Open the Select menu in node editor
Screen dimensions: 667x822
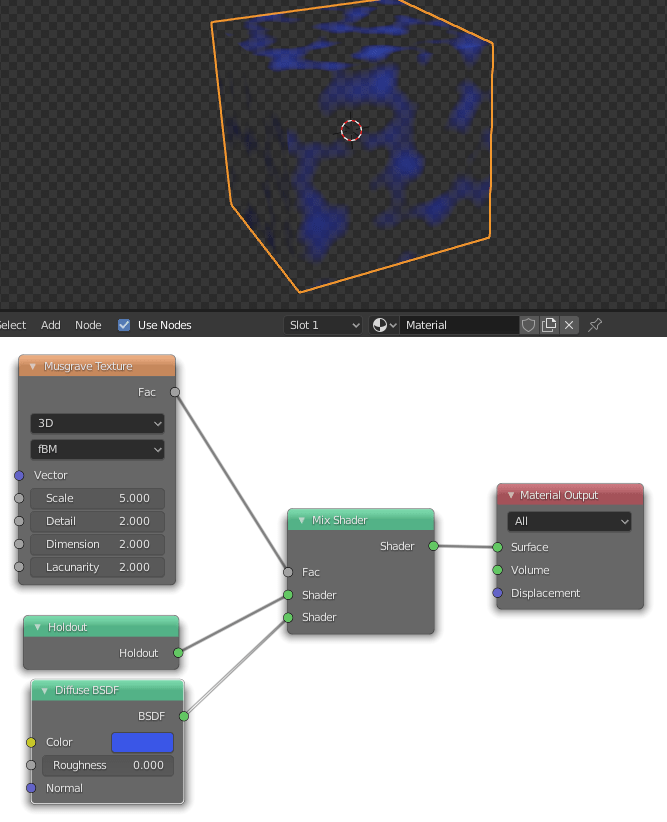tap(13, 325)
